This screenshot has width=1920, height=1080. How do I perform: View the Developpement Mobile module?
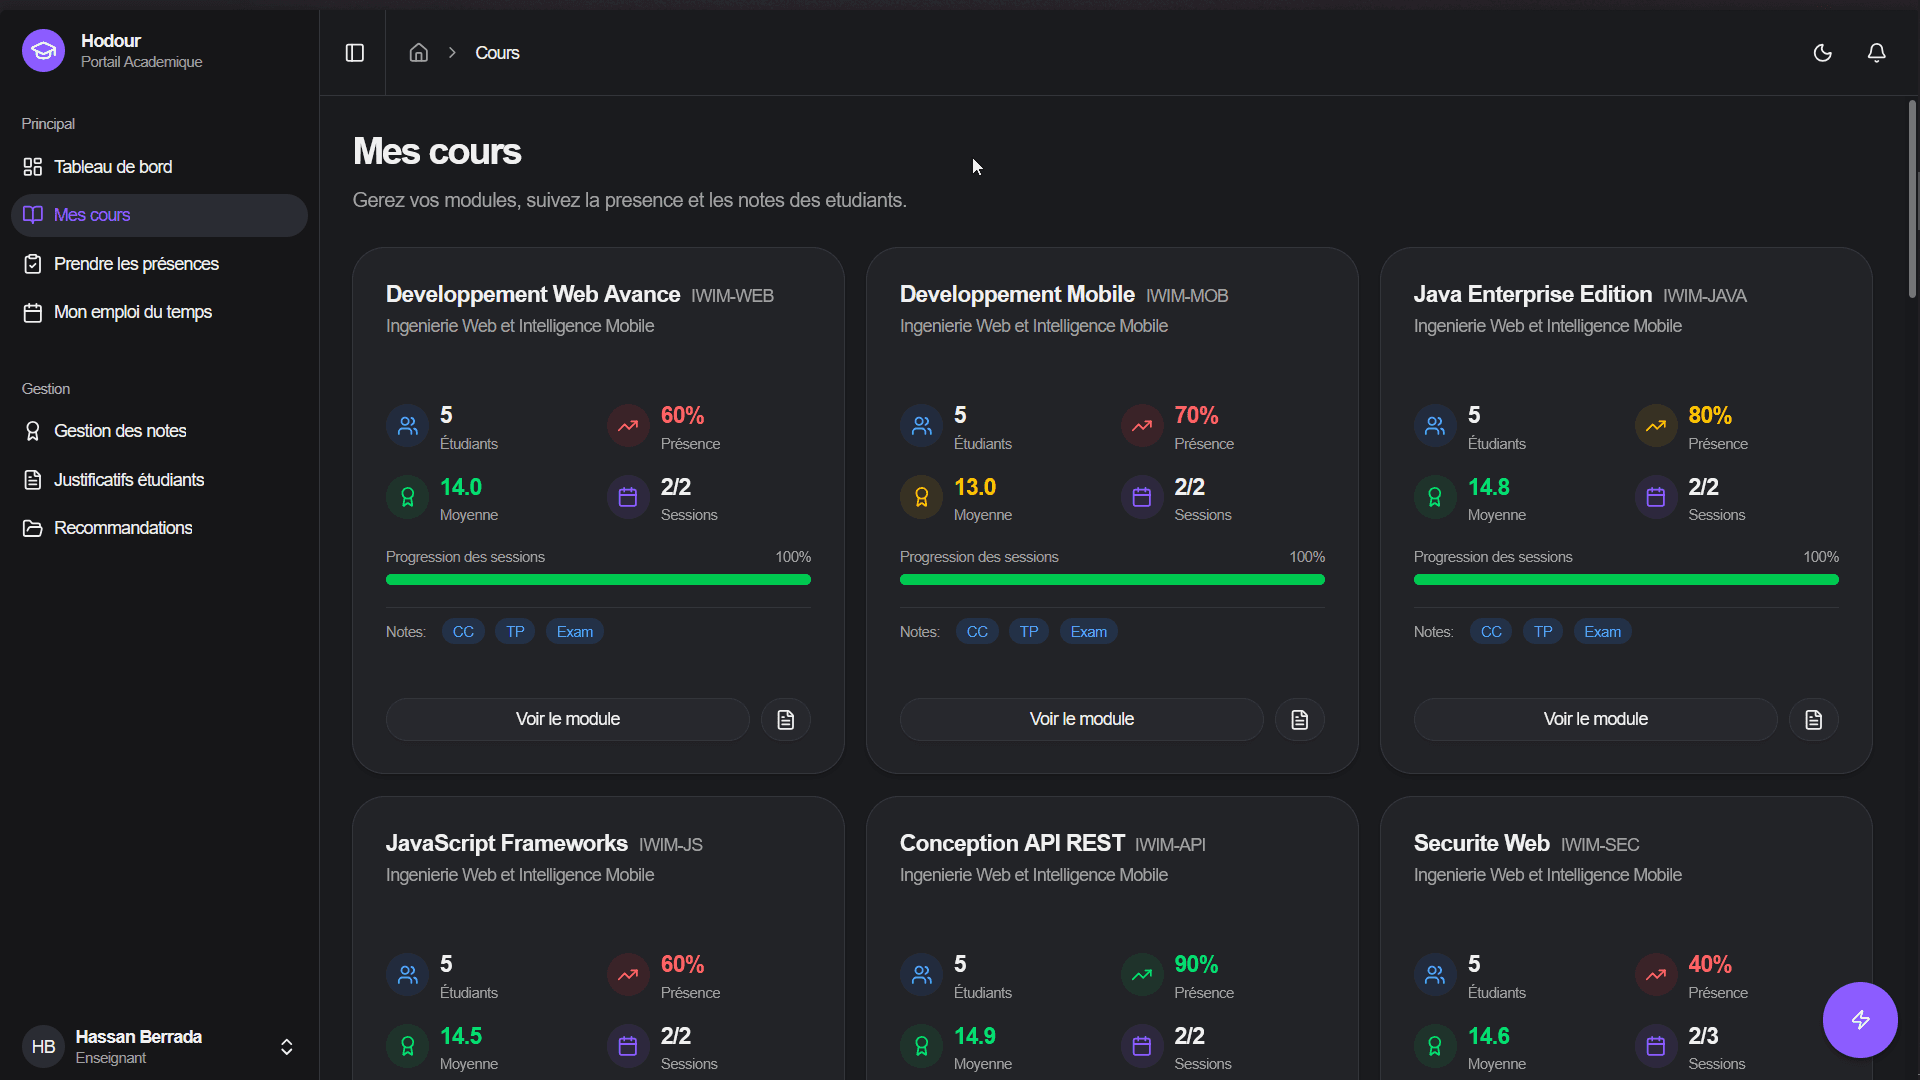coord(1082,719)
